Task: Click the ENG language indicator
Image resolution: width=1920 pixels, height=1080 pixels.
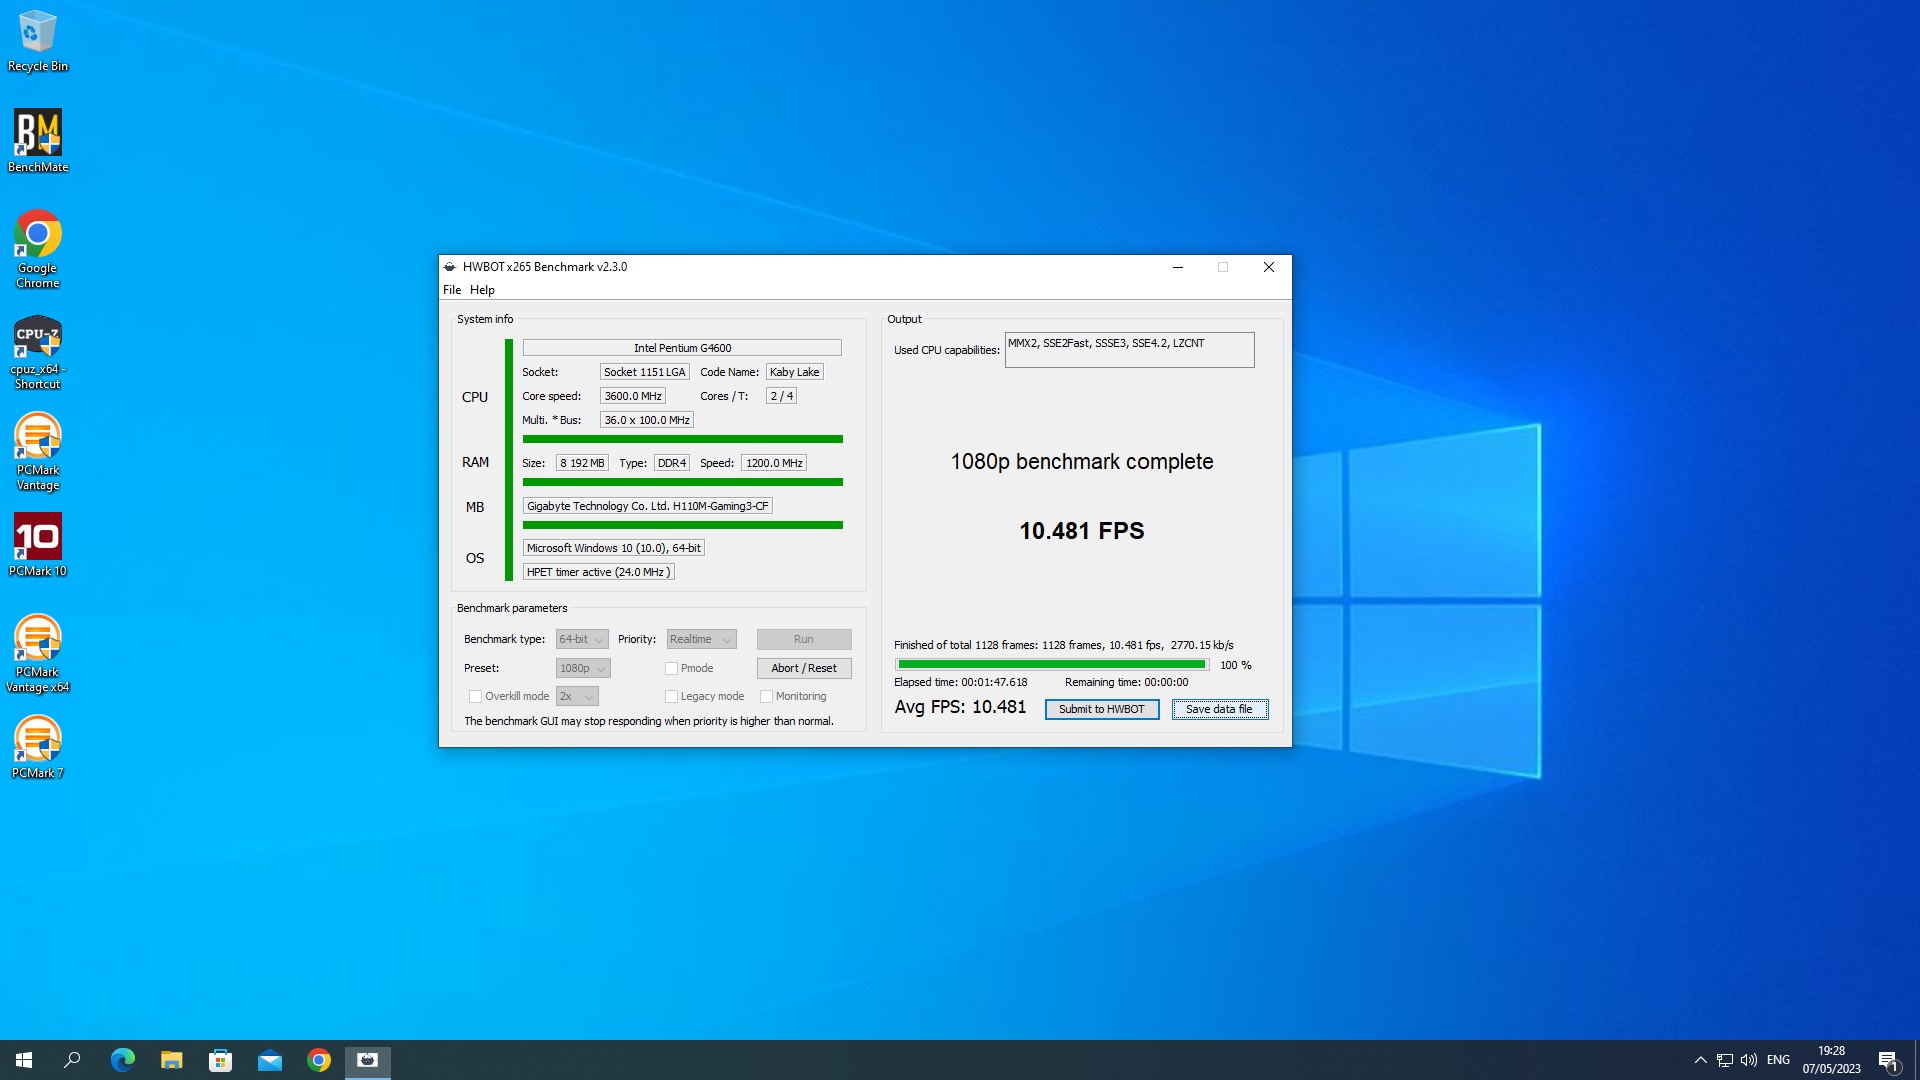Action: tap(1778, 1060)
